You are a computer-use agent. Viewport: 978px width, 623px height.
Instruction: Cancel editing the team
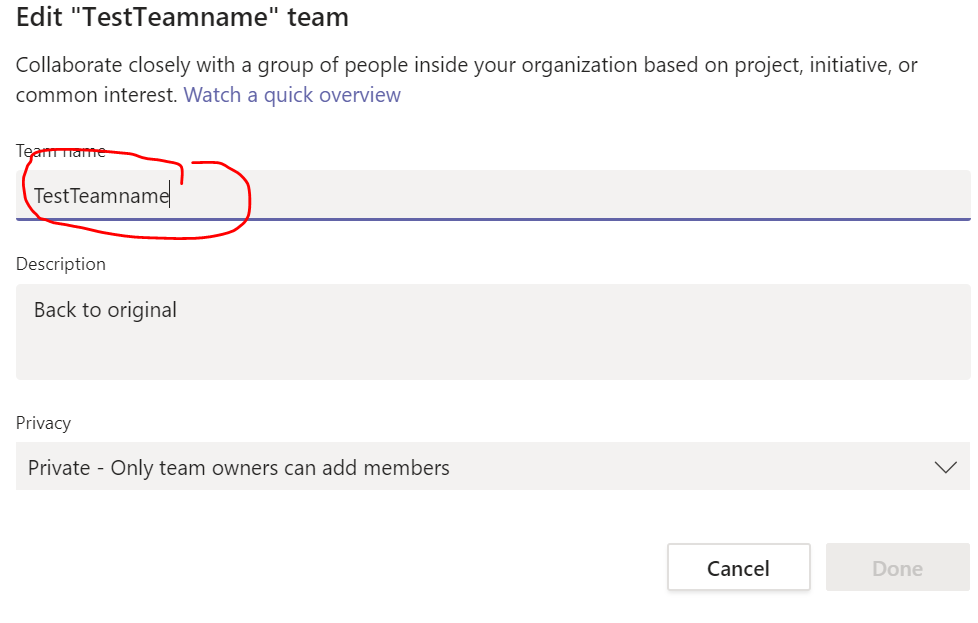click(738, 567)
